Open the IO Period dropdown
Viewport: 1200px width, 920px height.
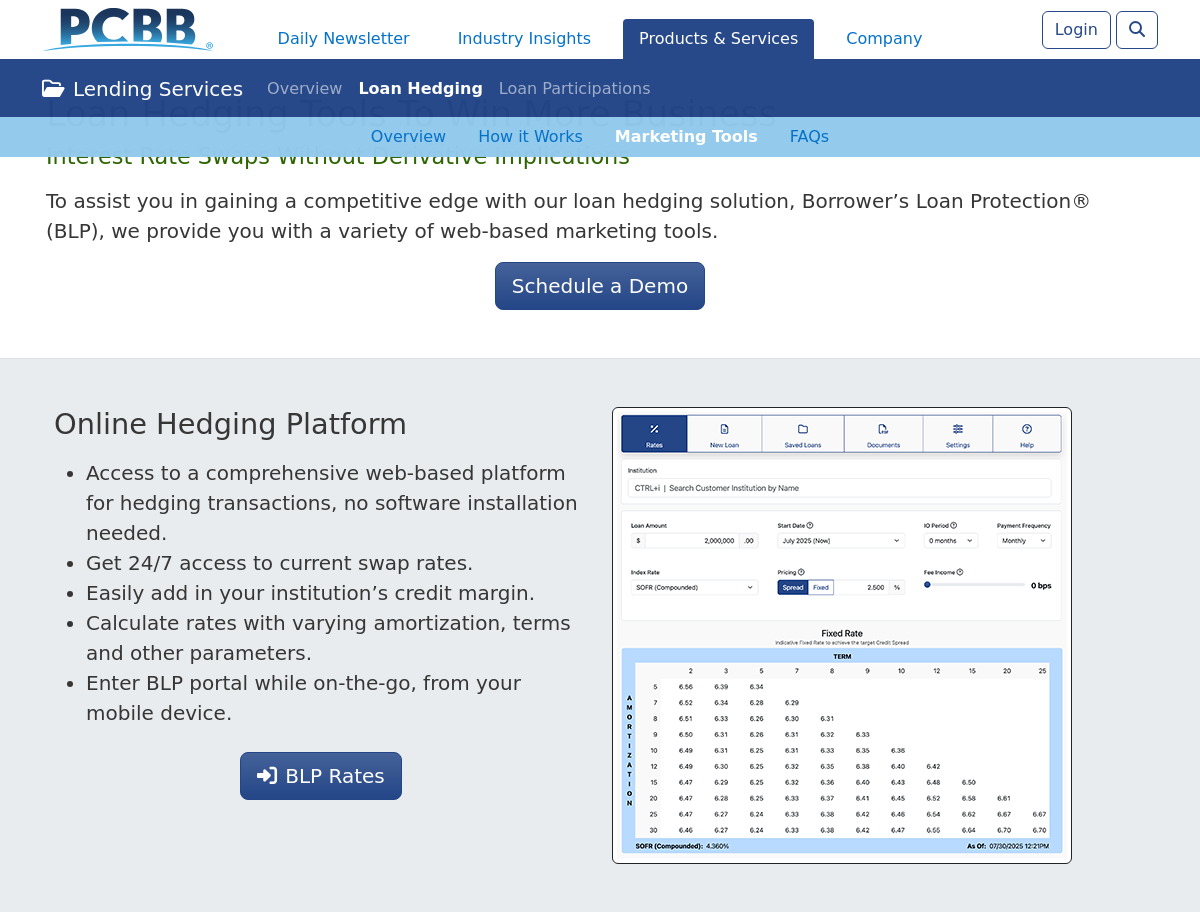point(950,541)
